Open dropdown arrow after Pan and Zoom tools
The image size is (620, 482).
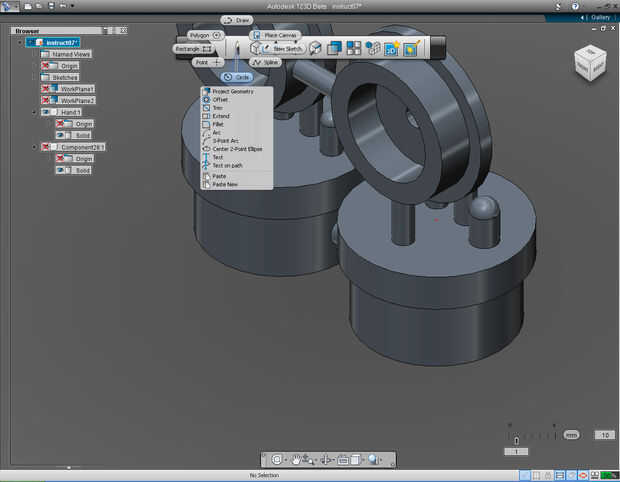315,460
